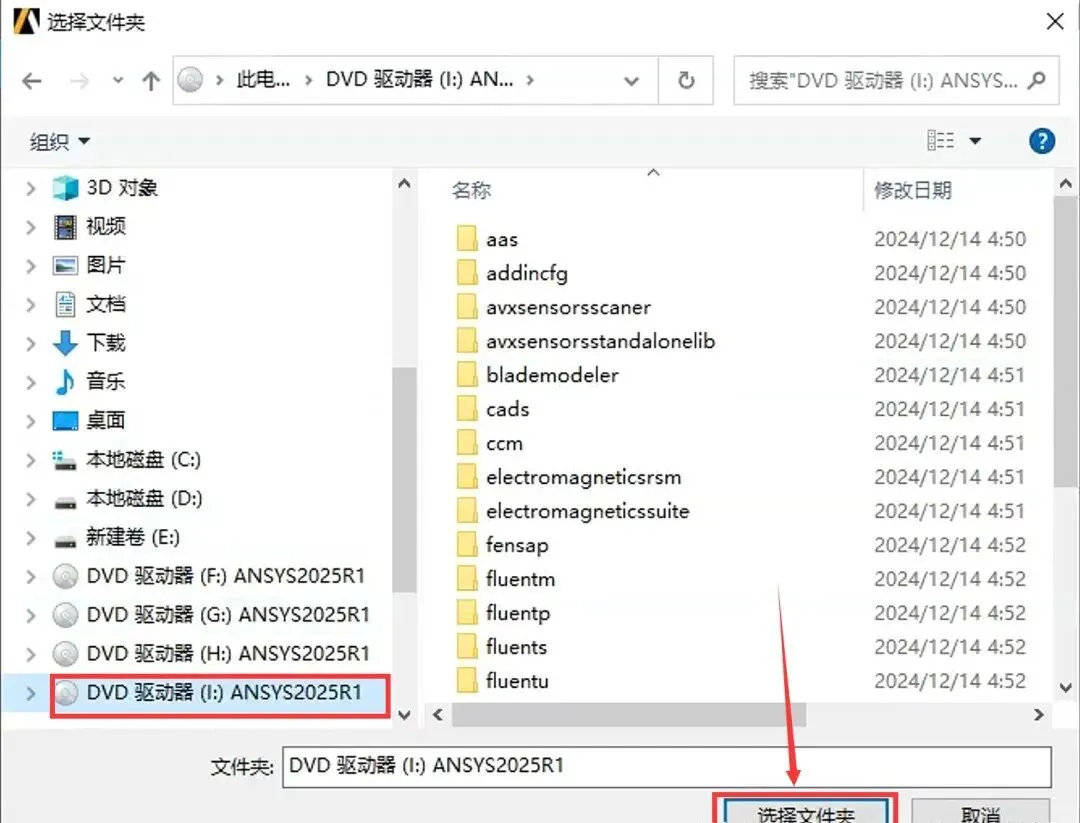Click DVD 驱动器 (I:) breadcrumb segment

click(419, 80)
